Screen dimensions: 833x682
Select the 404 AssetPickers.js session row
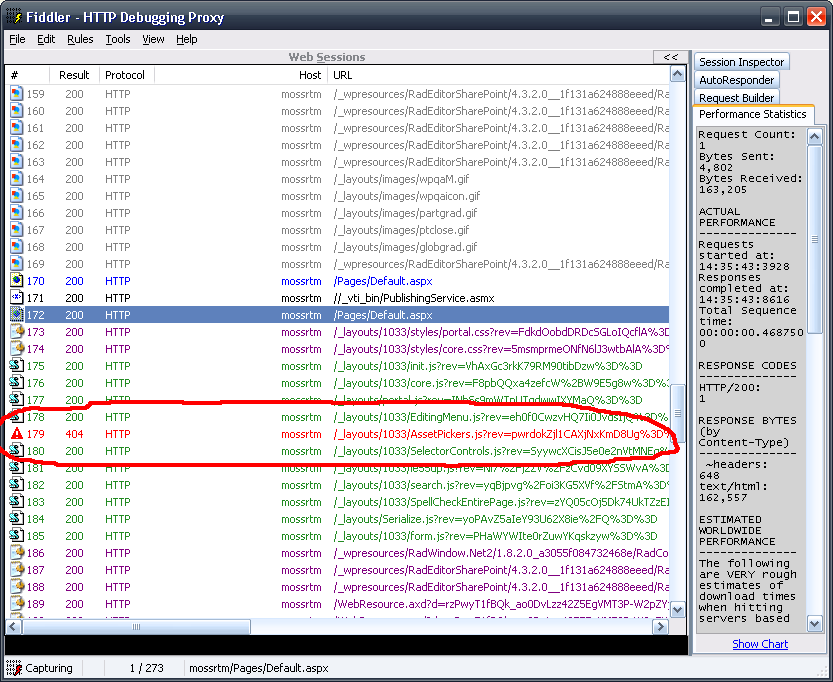pyautogui.click(x=338, y=434)
